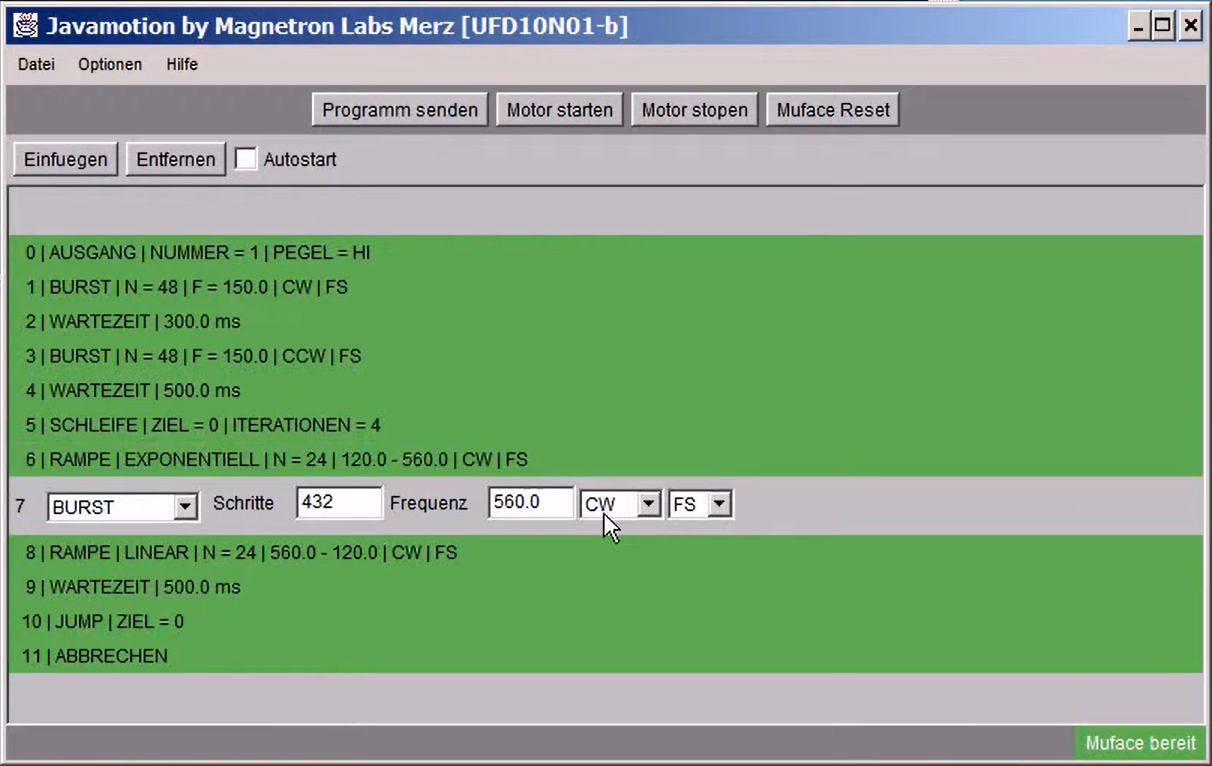1212x766 pixels.
Task: Maximize the Javamotion window
Action: pos(1164,26)
